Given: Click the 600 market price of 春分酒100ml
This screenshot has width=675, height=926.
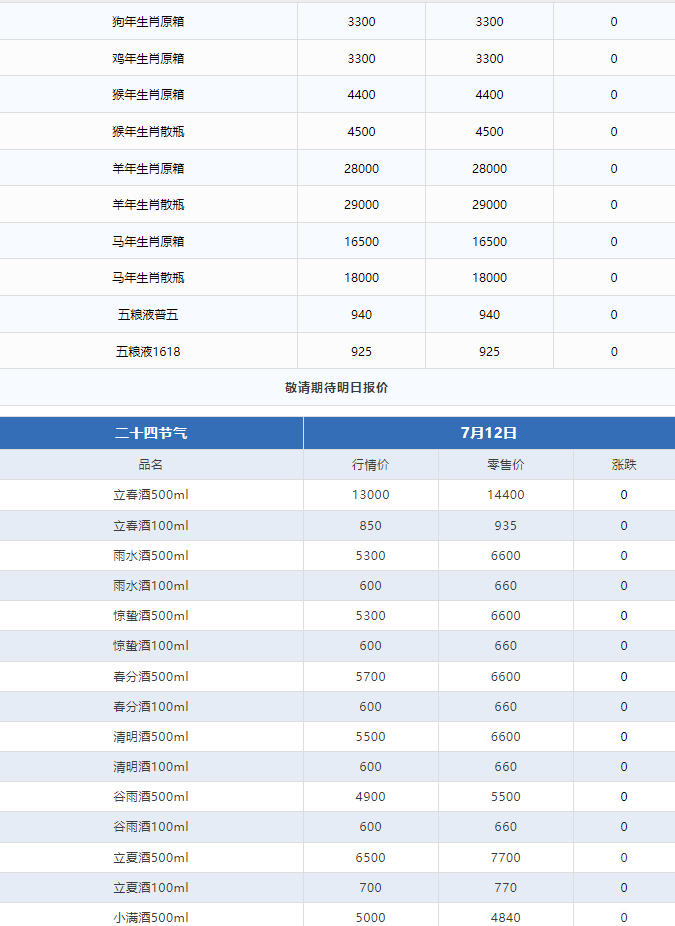Looking at the screenshot, I should pyautogui.click(x=370, y=706).
